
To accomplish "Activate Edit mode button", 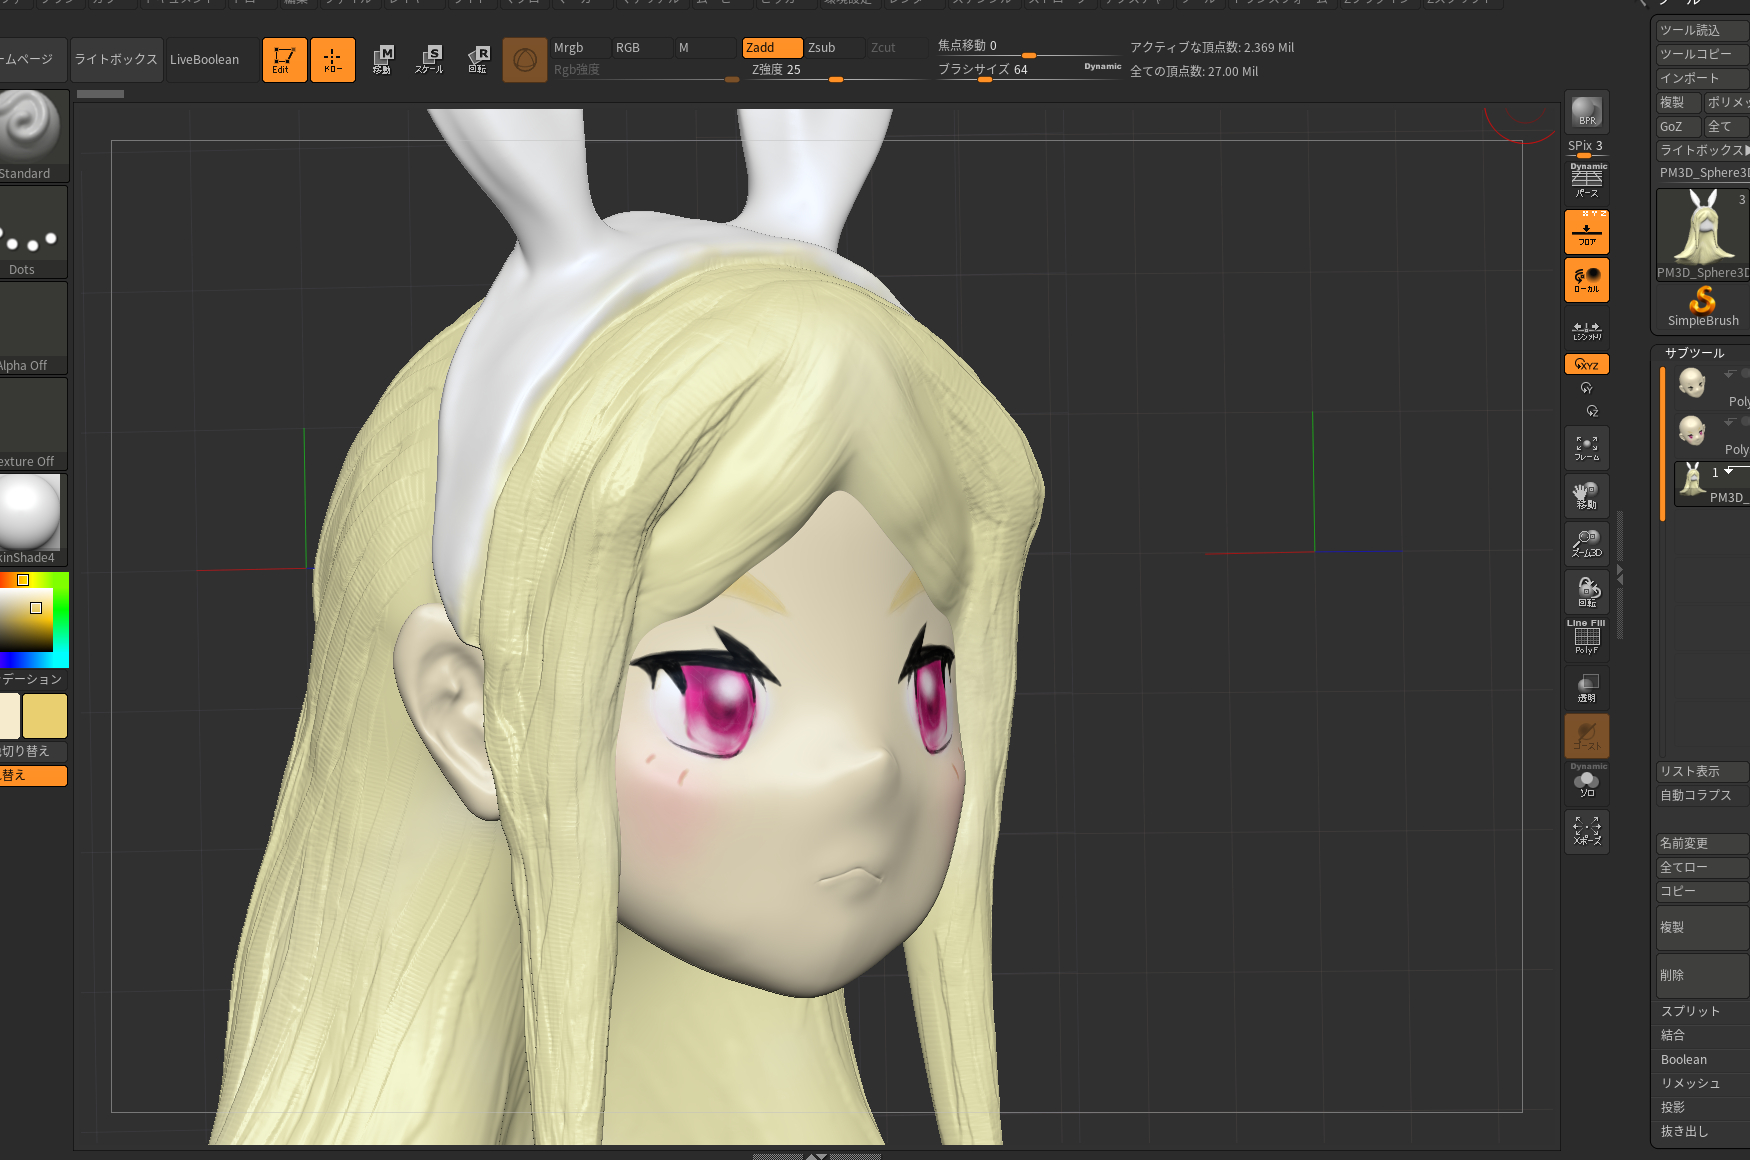I will click(x=284, y=60).
